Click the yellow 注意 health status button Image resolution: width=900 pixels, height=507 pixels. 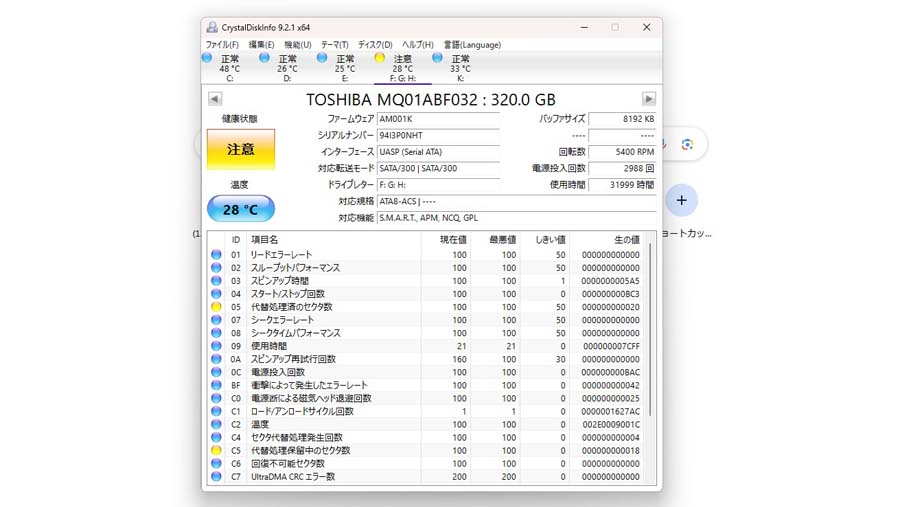(241, 149)
